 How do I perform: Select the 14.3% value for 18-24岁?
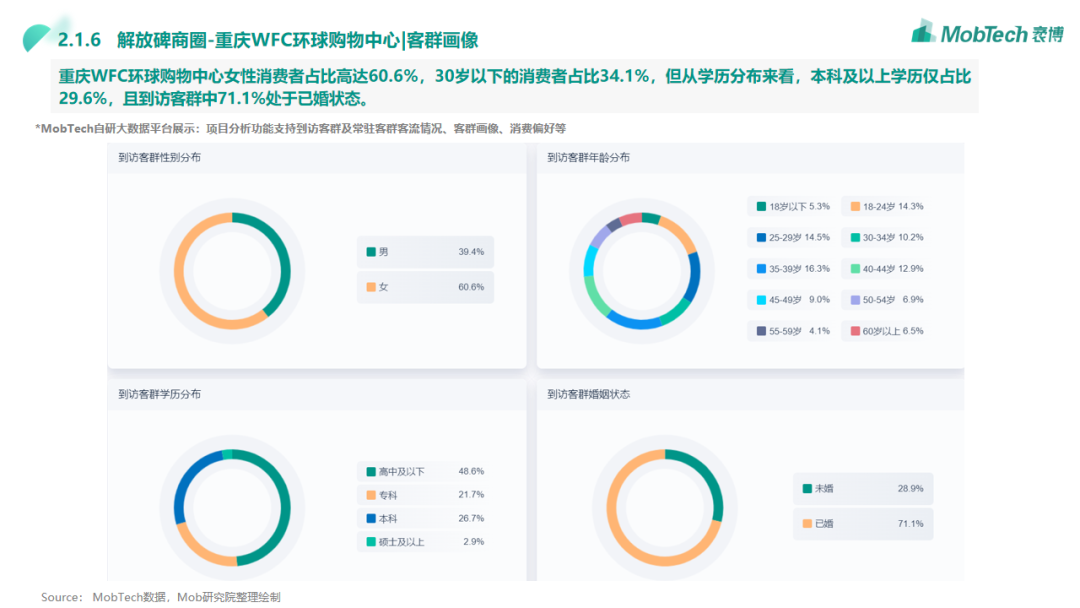pyautogui.click(x=911, y=207)
